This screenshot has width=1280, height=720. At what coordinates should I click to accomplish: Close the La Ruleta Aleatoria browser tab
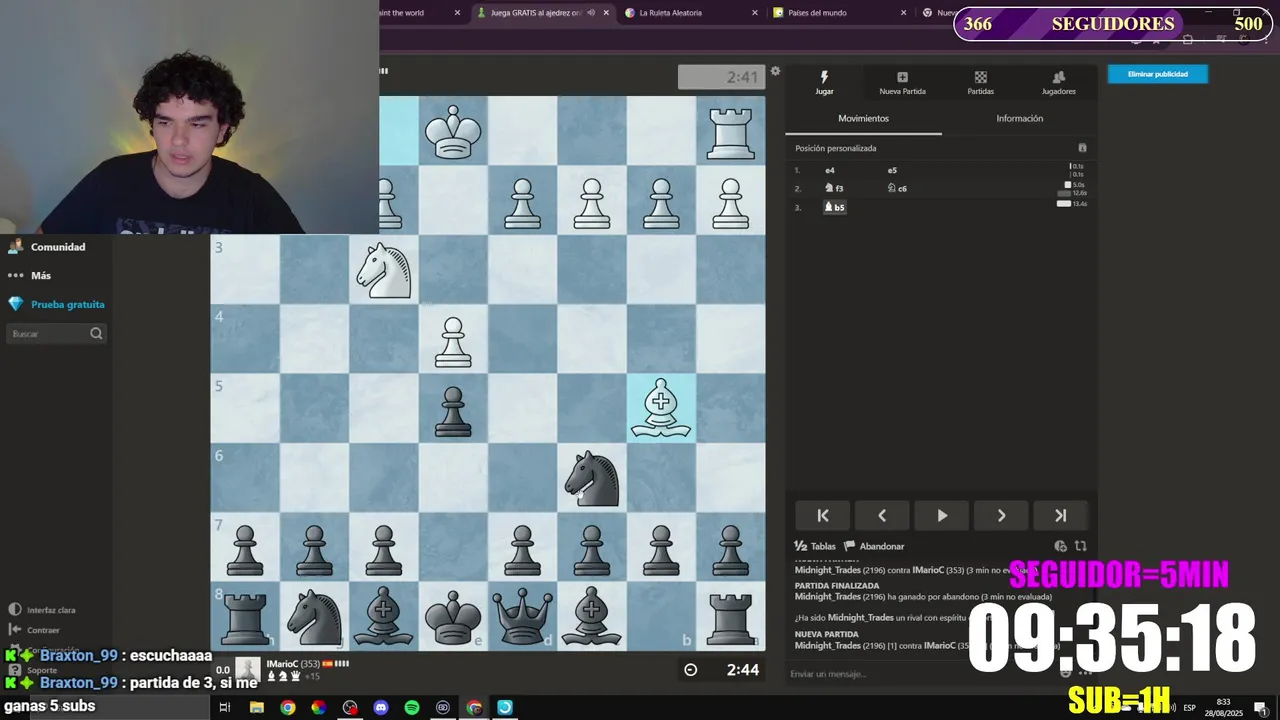755,13
